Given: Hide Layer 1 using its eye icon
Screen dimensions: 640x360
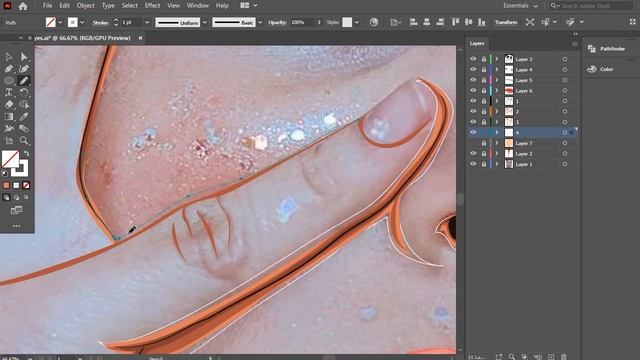Looking at the screenshot, I should [x=473, y=164].
